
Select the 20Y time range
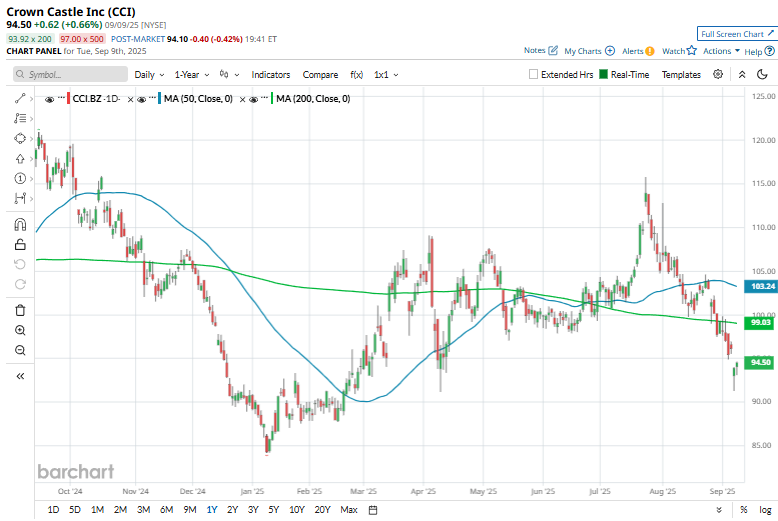coord(323,510)
